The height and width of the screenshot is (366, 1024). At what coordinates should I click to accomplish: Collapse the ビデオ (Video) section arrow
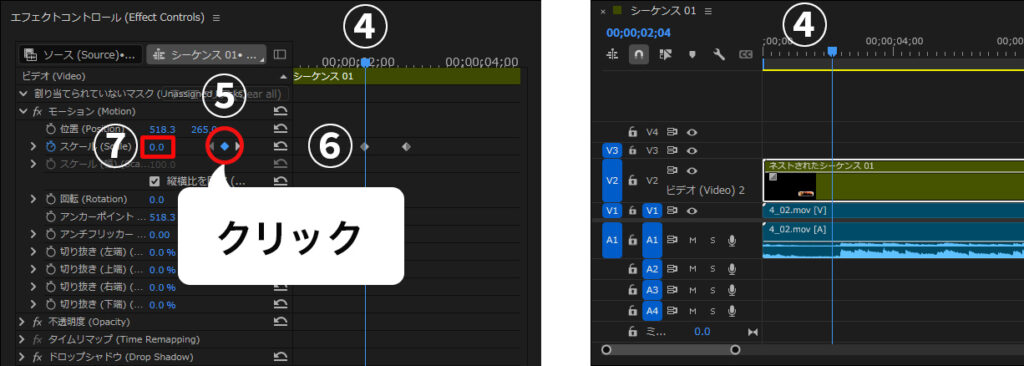pyautogui.click(x=283, y=77)
